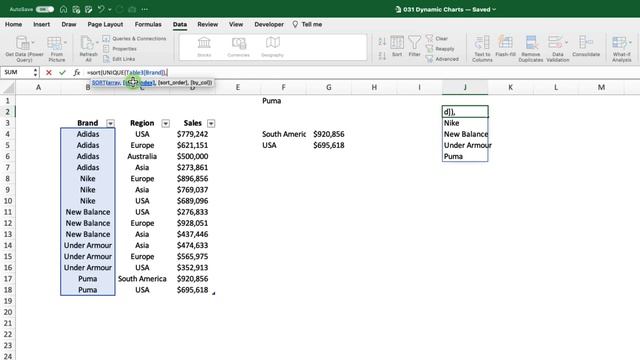The height and width of the screenshot is (360, 640).
Task: Open more quick access options ellipsis
Action: 145,9
